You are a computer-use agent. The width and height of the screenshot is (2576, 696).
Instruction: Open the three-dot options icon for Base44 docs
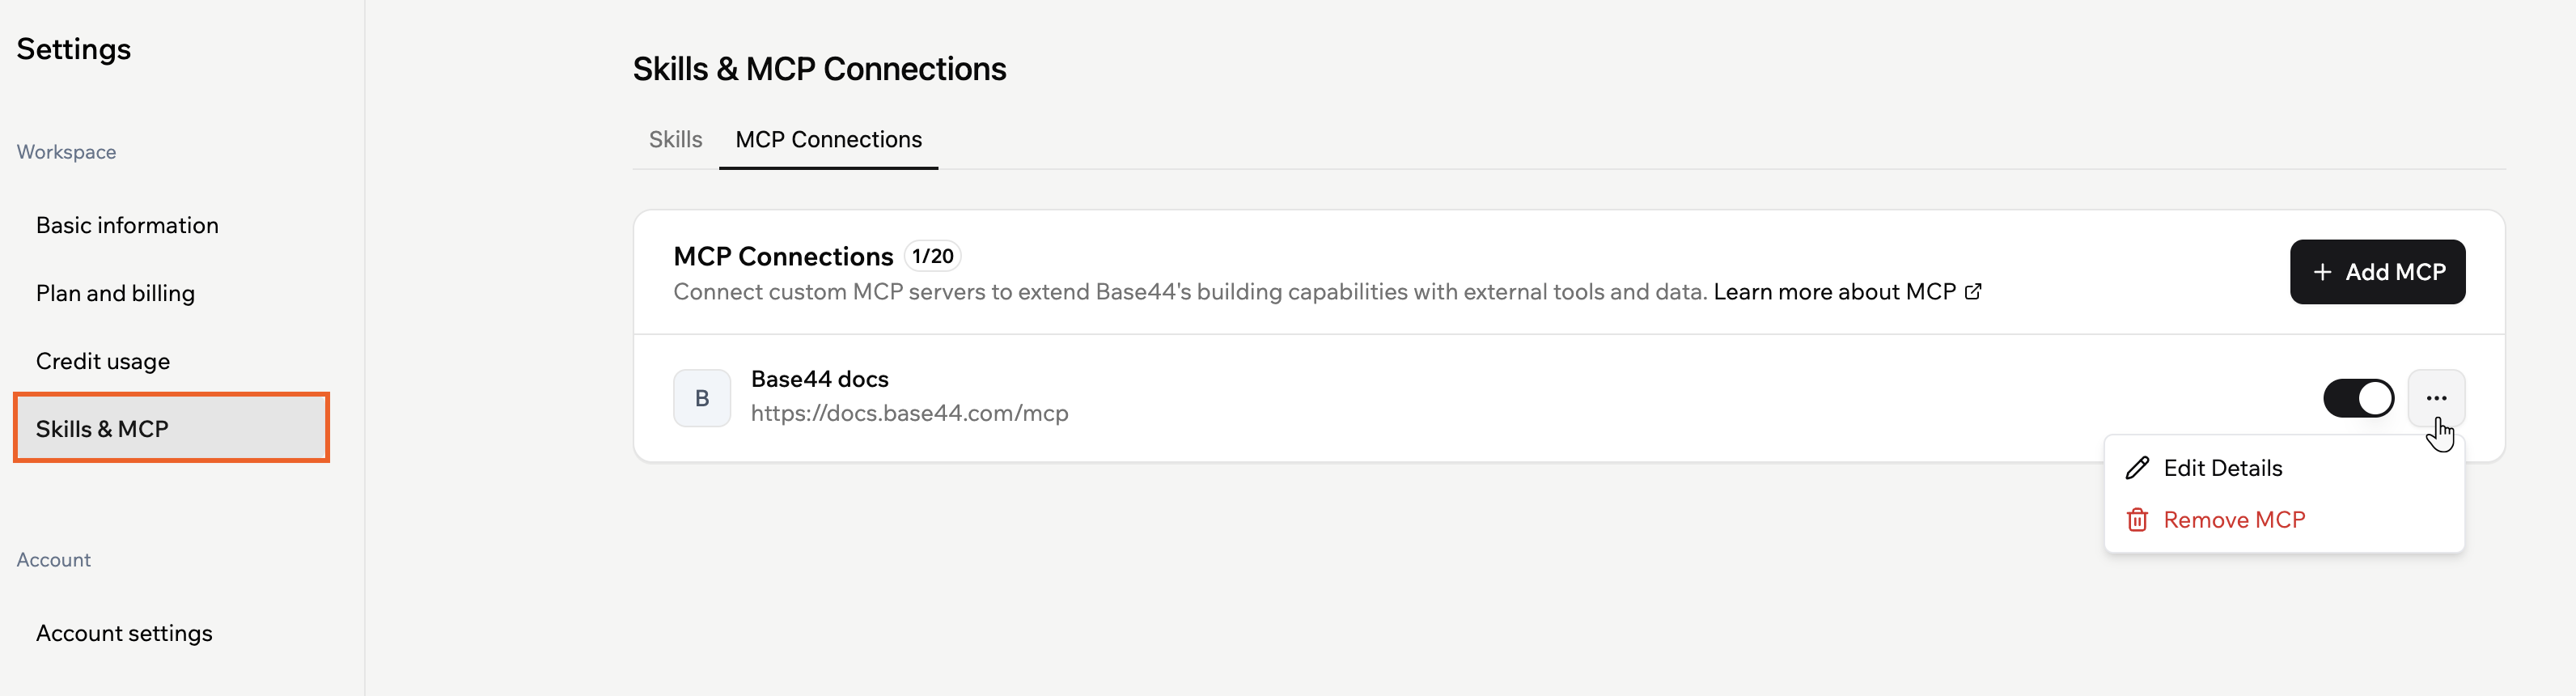click(x=2437, y=397)
